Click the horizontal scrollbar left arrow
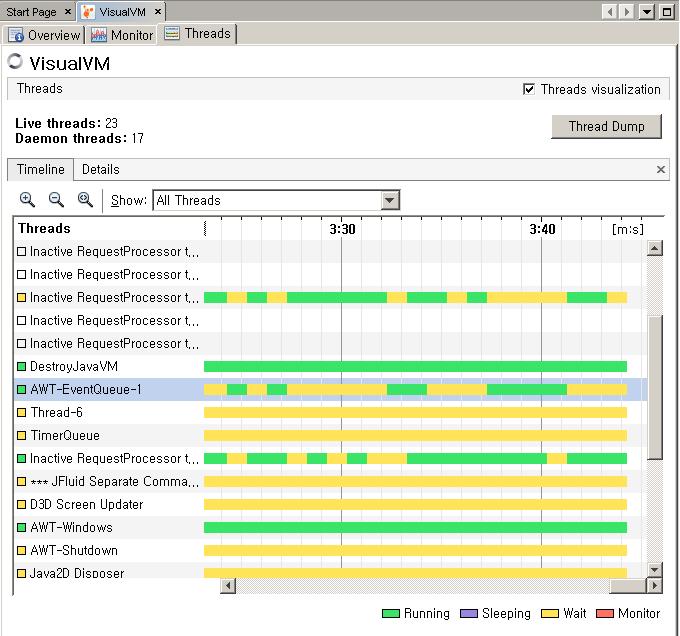Image resolution: width=680 pixels, height=636 pixels. click(228, 586)
